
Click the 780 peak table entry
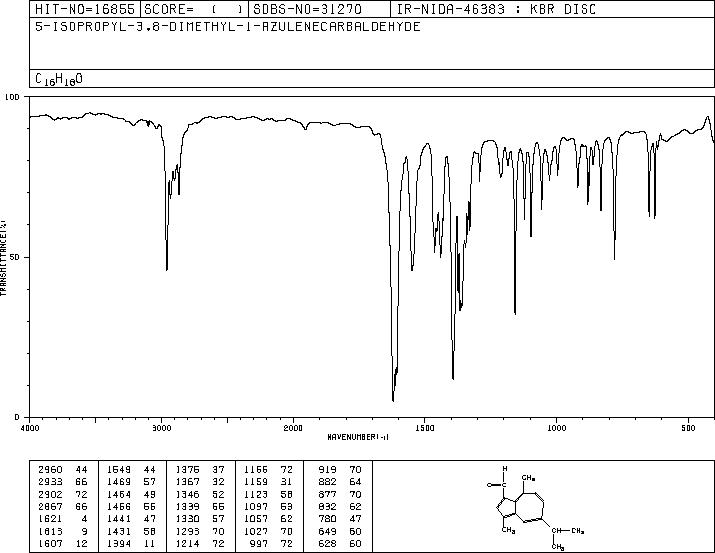pyautogui.click(x=340, y=519)
